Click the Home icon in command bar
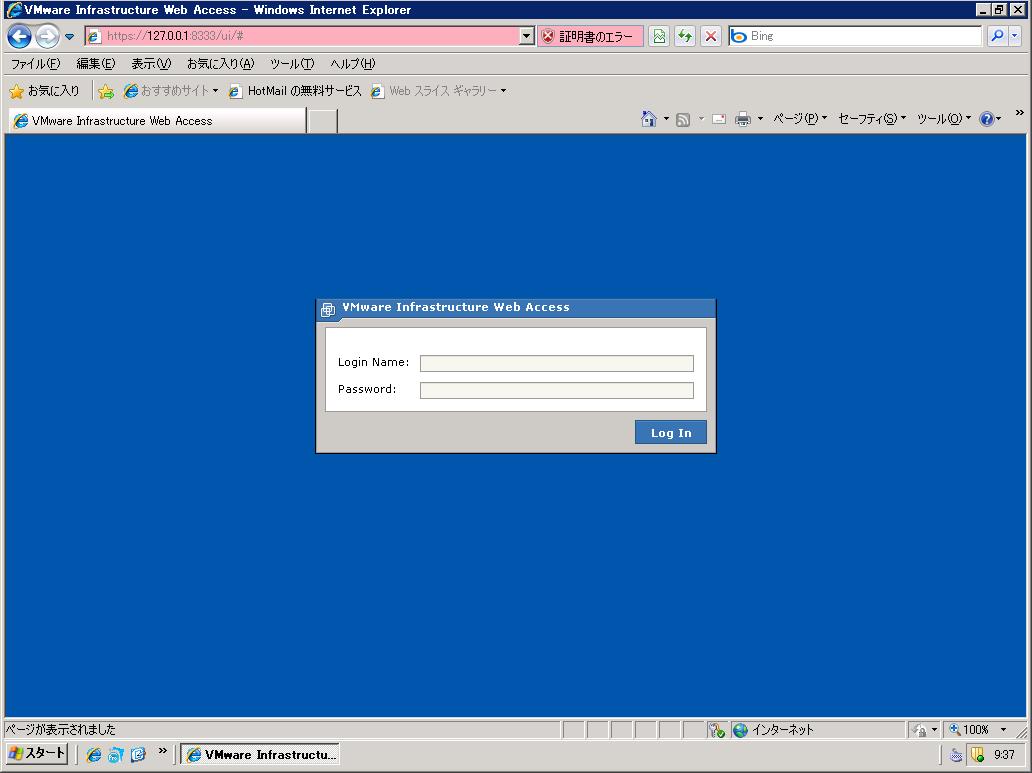This screenshot has height=773, width=1032. click(x=649, y=119)
